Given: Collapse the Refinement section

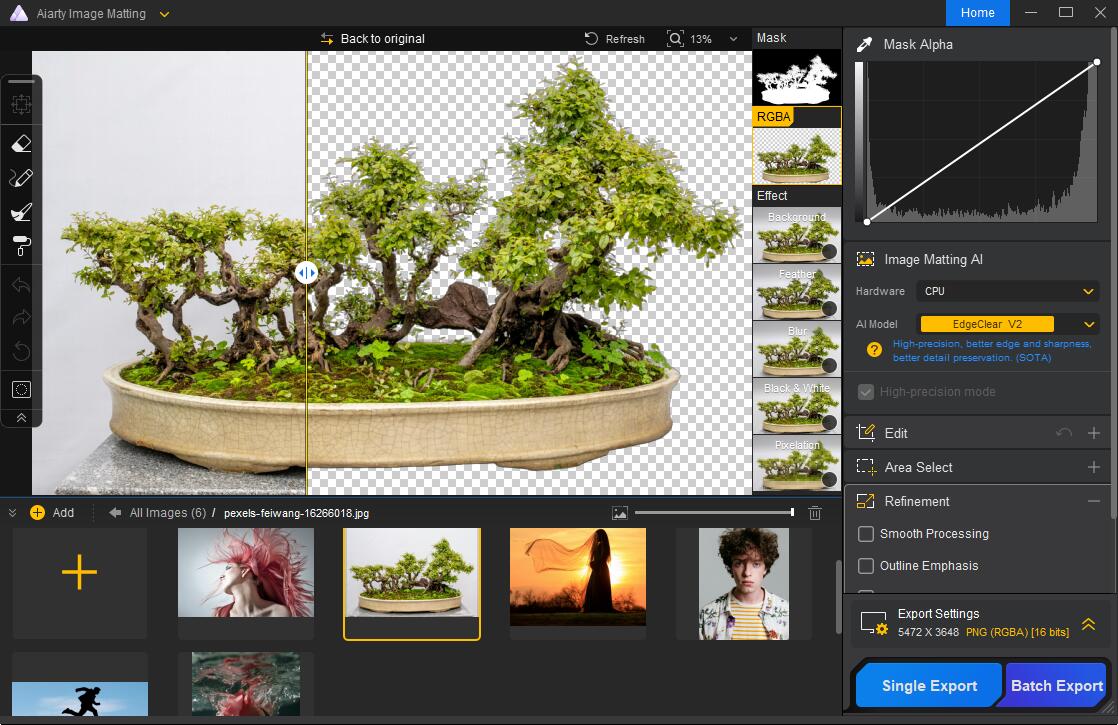Looking at the screenshot, I should 1094,501.
